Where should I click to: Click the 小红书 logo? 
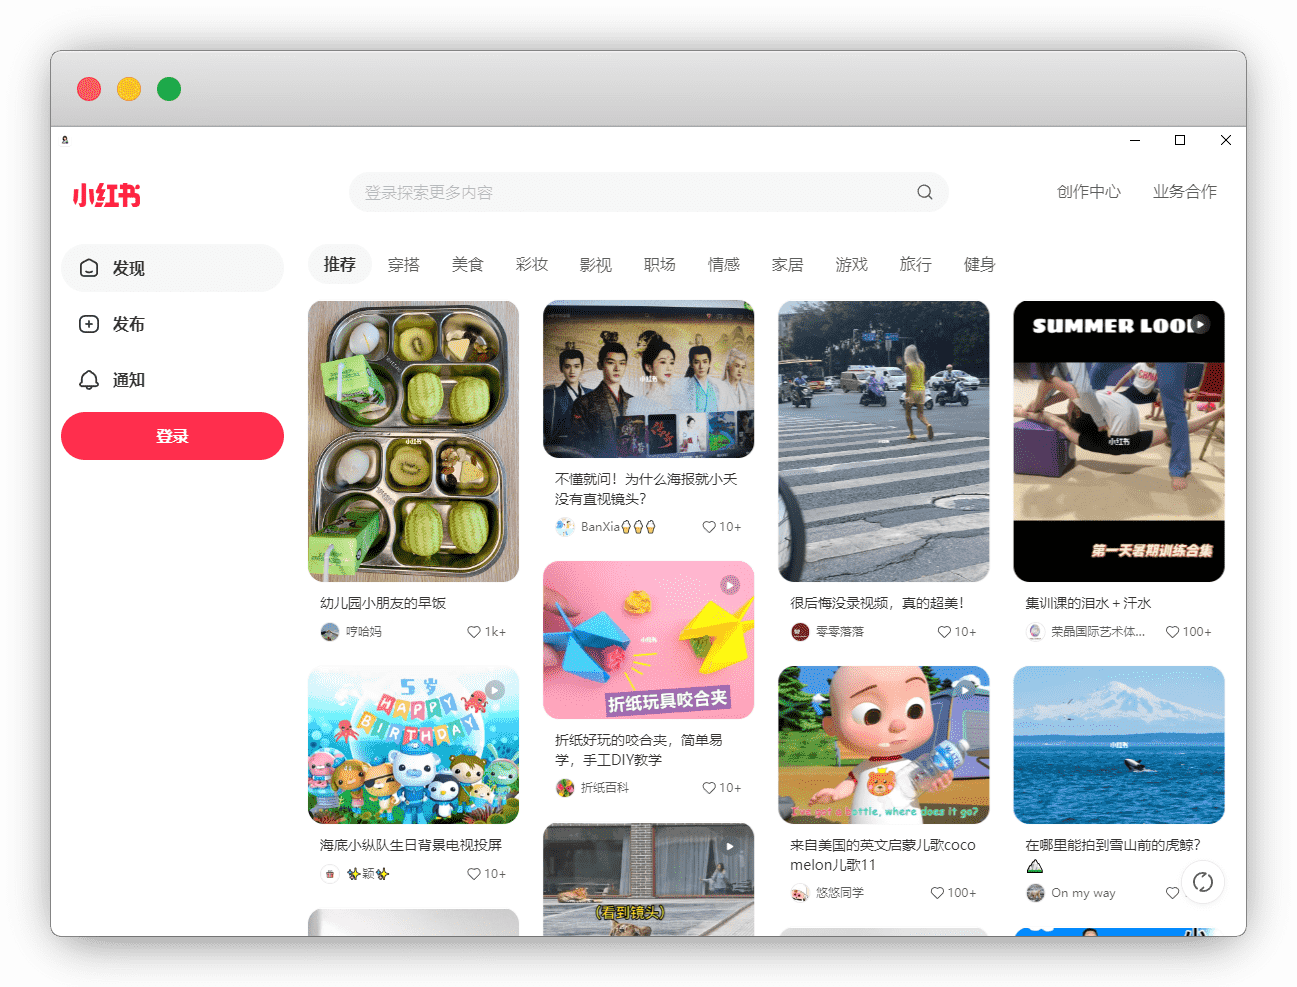(x=106, y=195)
